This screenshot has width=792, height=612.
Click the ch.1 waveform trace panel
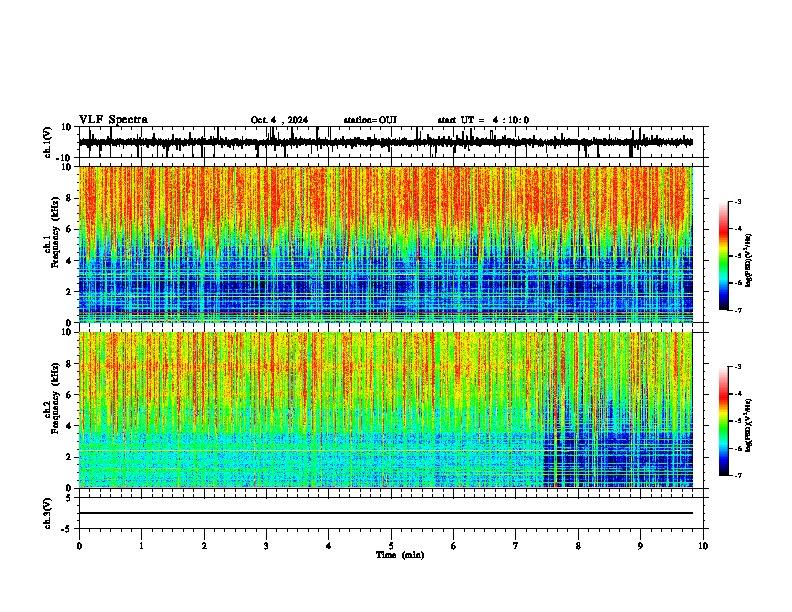click(393, 142)
